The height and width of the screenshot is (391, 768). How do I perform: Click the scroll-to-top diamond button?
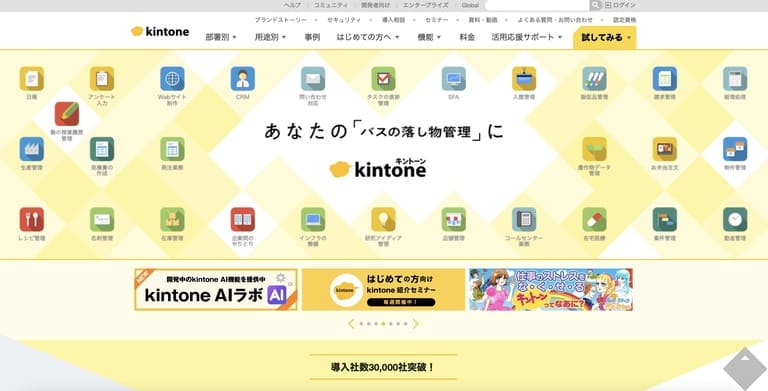point(745,369)
